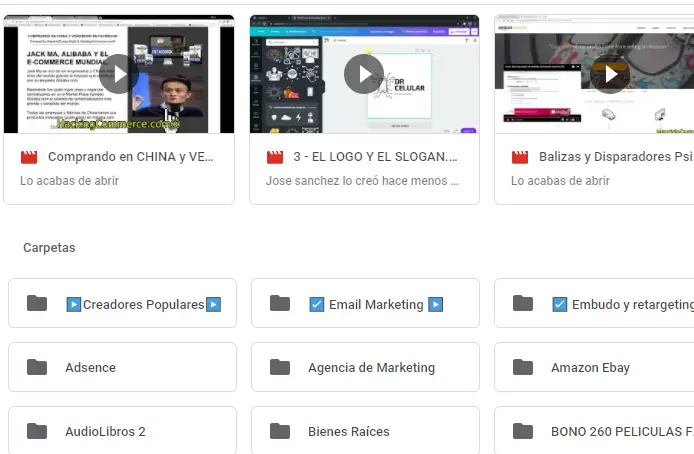Click the video file icon beside 3 - EL LOGO Y EL SLOGAN
Image resolution: width=694 pixels, height=454 pixels.
(x=275, y=157)
